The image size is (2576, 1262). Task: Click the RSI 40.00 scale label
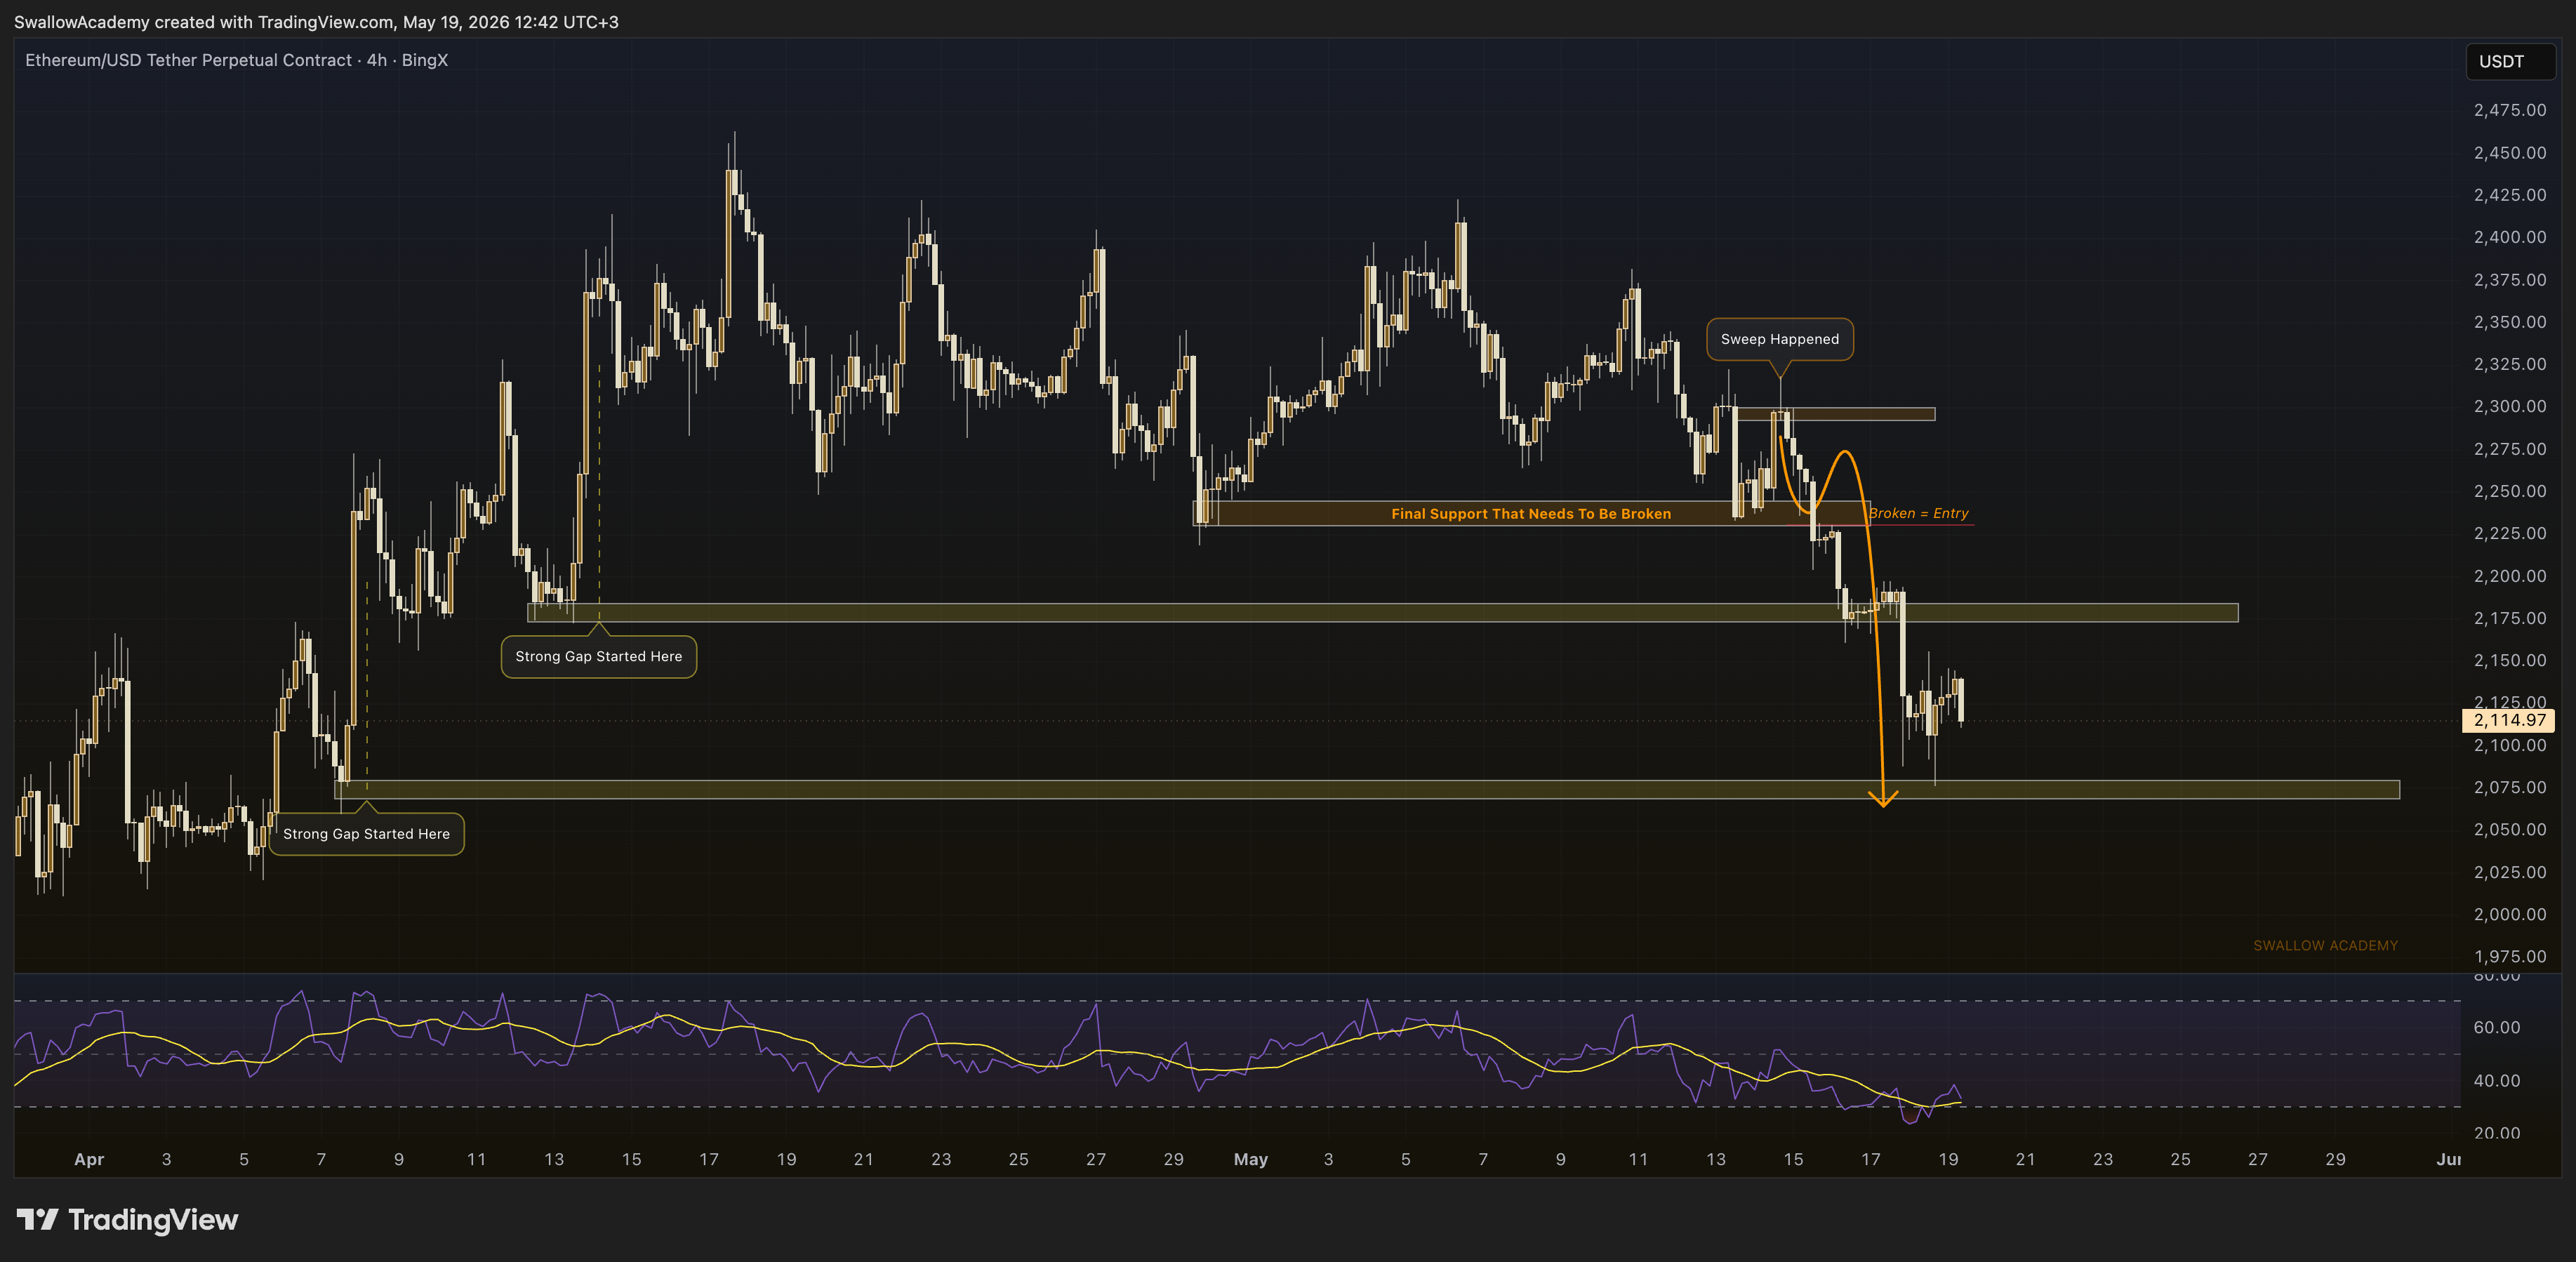click(2497, 1080)
